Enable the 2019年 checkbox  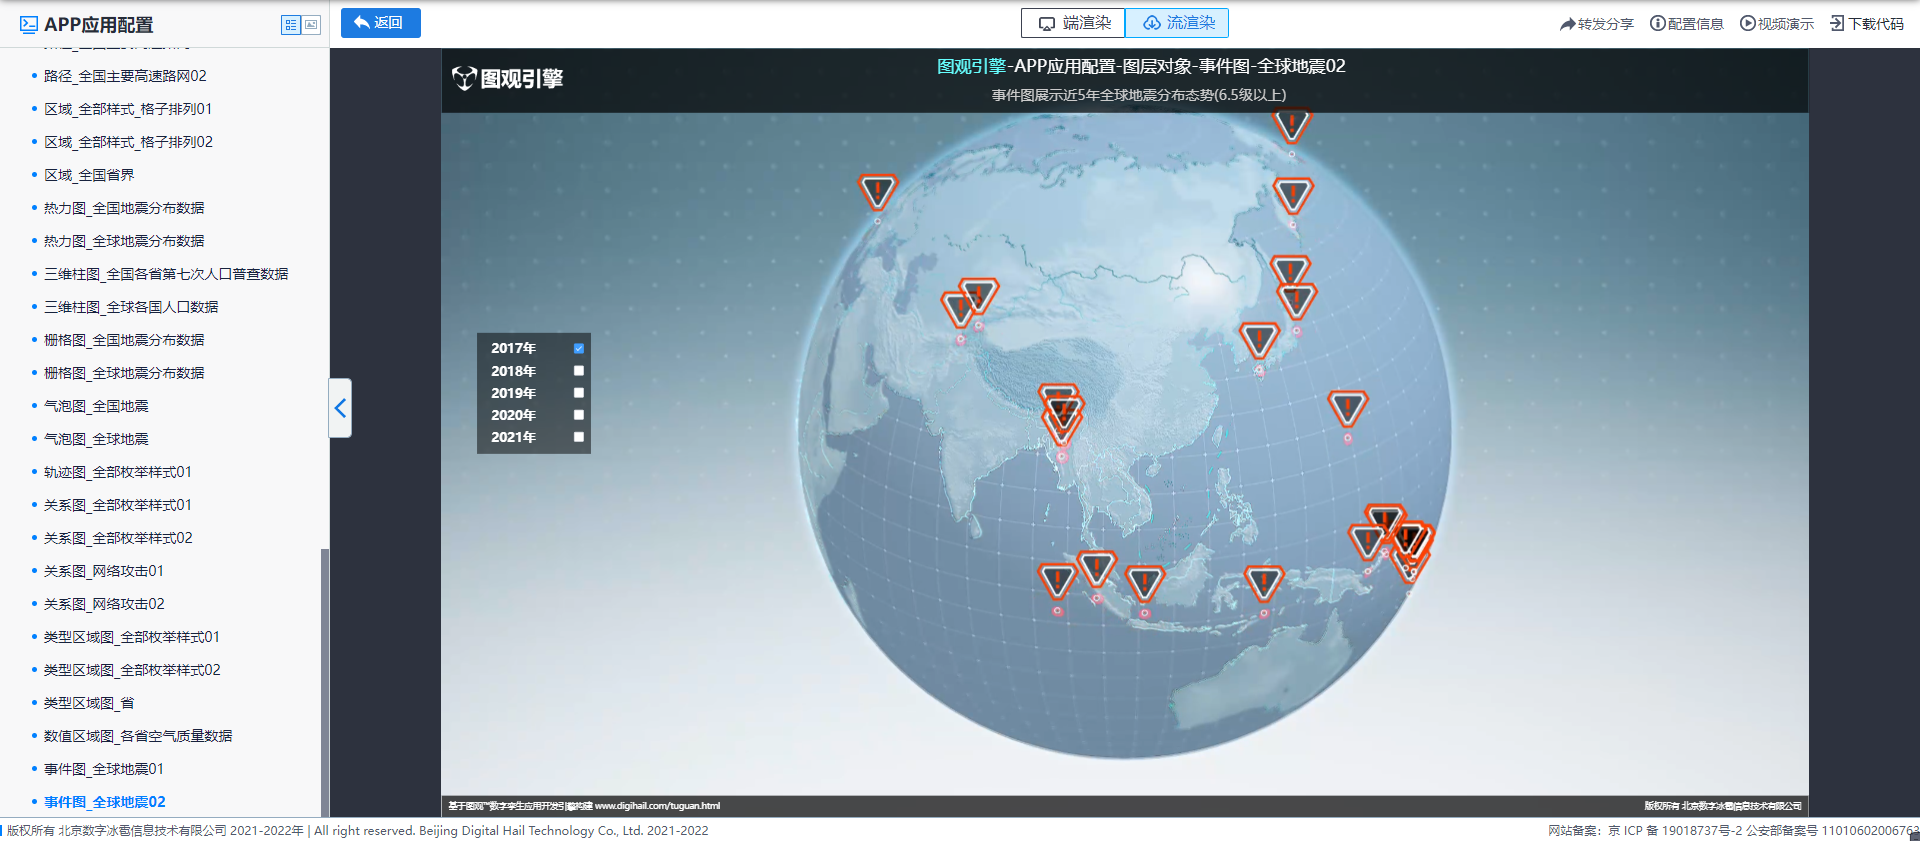click(x=578, y=393)
